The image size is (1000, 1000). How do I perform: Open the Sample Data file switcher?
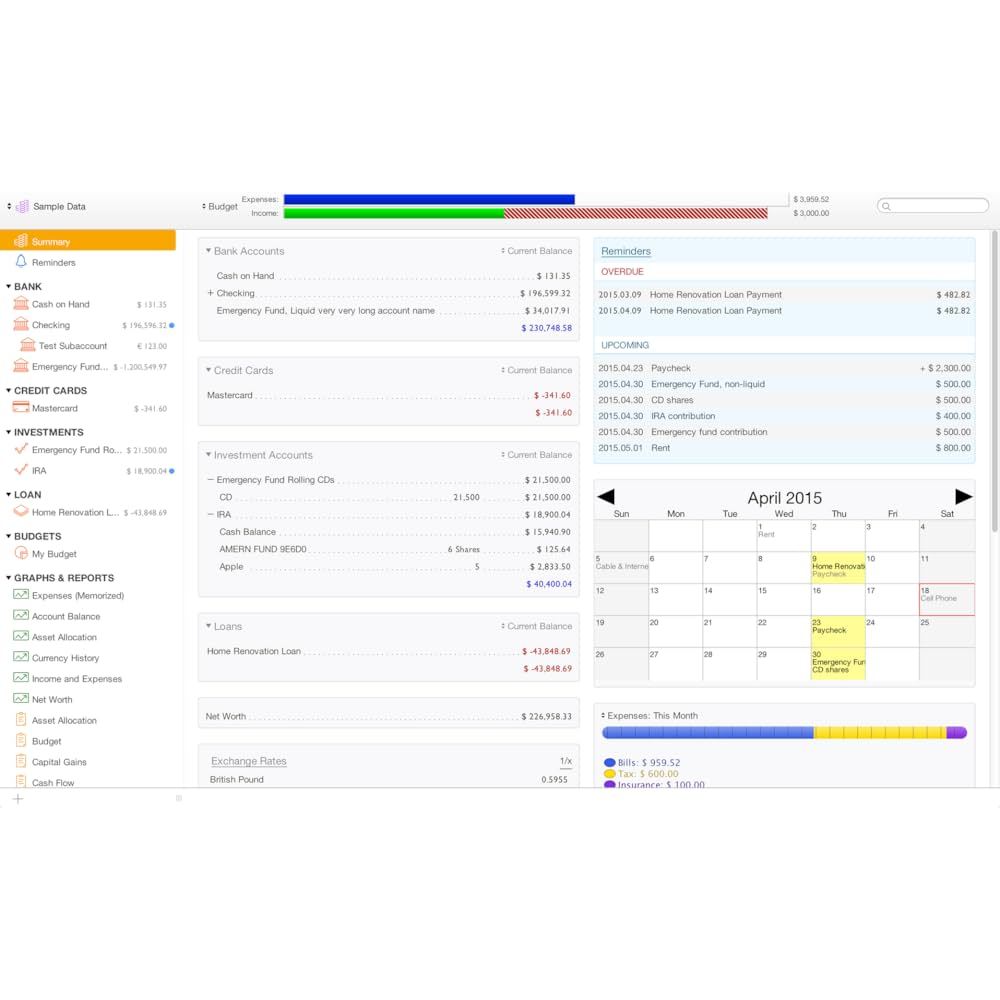tap(9, 206)
